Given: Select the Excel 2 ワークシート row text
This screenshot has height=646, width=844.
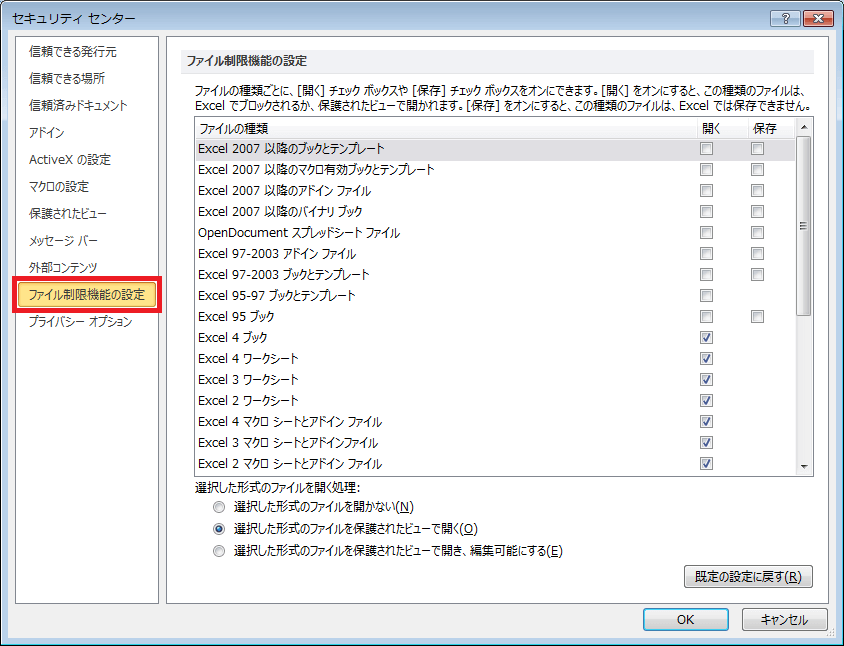Looking at the screenshot, I should point(248,401).
